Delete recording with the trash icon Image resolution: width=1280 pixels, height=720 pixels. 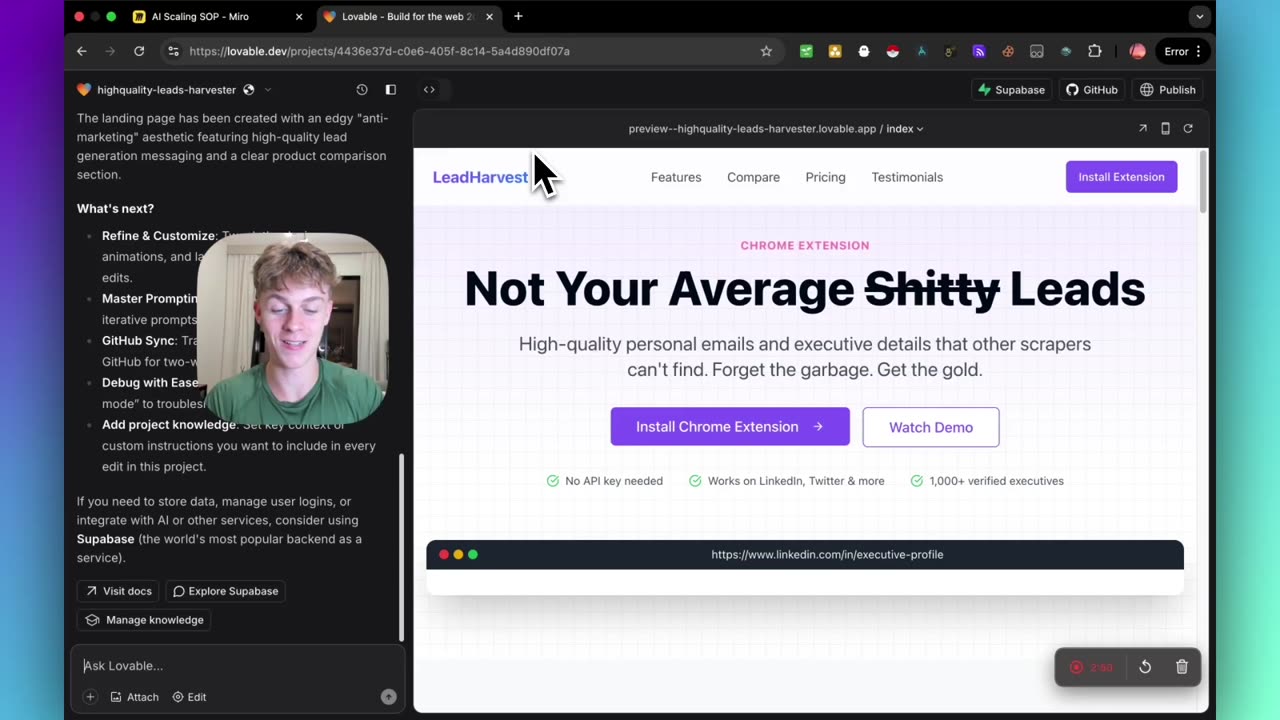pyautogui.click(x=1182, y=667)
